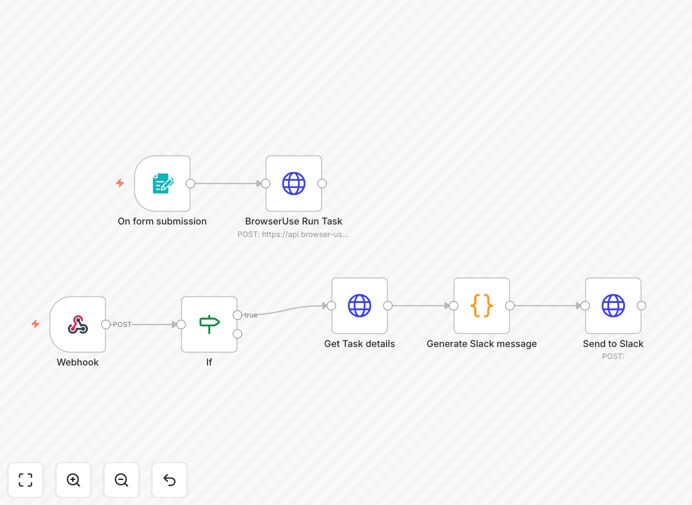Click the 'POST: https://api.browser-us...' subtitle
The height and width of the screenshot is (505, 692).
point(293,234)
